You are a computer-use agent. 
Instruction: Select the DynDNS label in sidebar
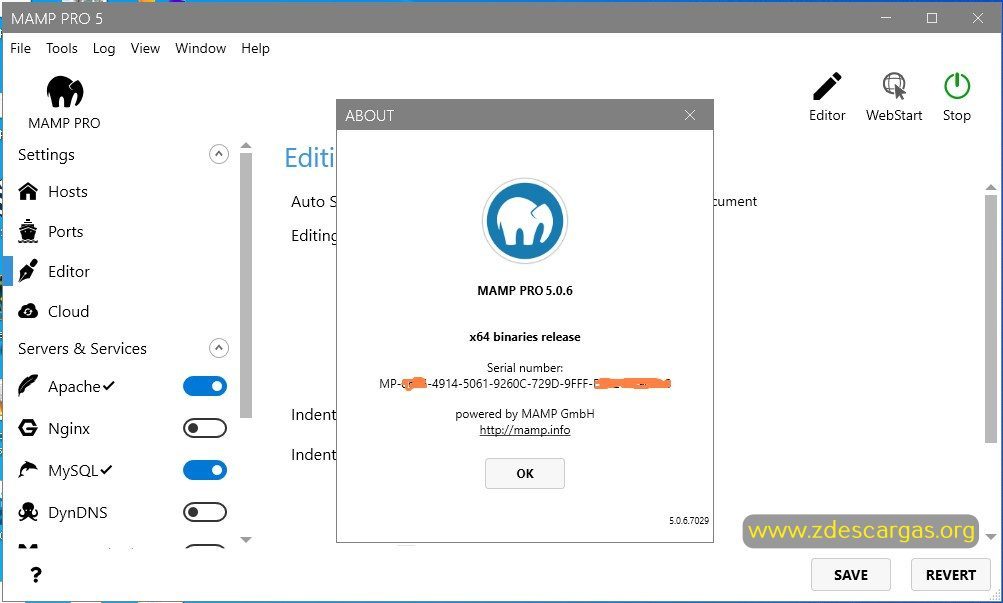point(78,512)
